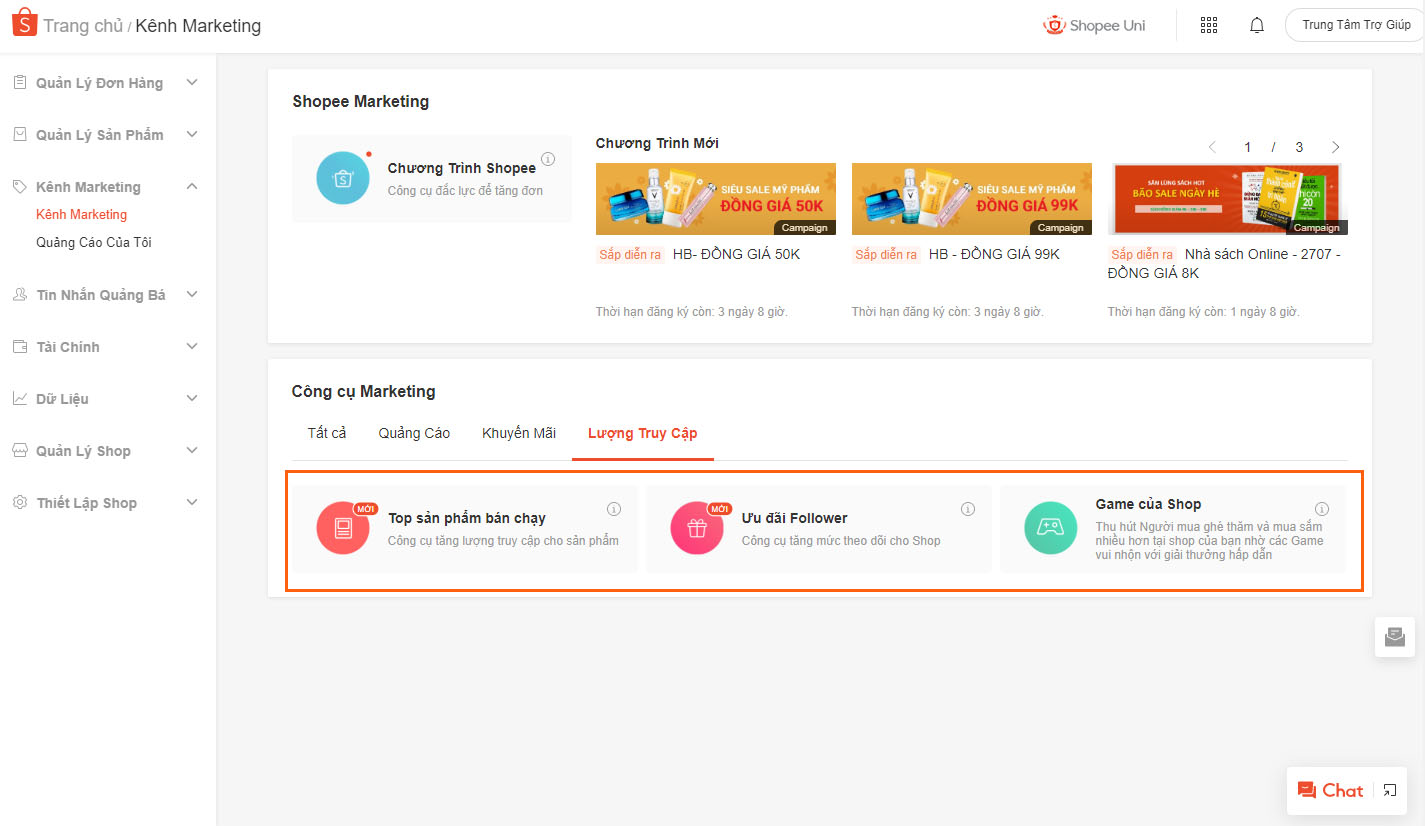The width and height of the screenshot is (1425, 826).
Task: Open the Chương Trình Shopee blue icon
Action: (343, 179)
